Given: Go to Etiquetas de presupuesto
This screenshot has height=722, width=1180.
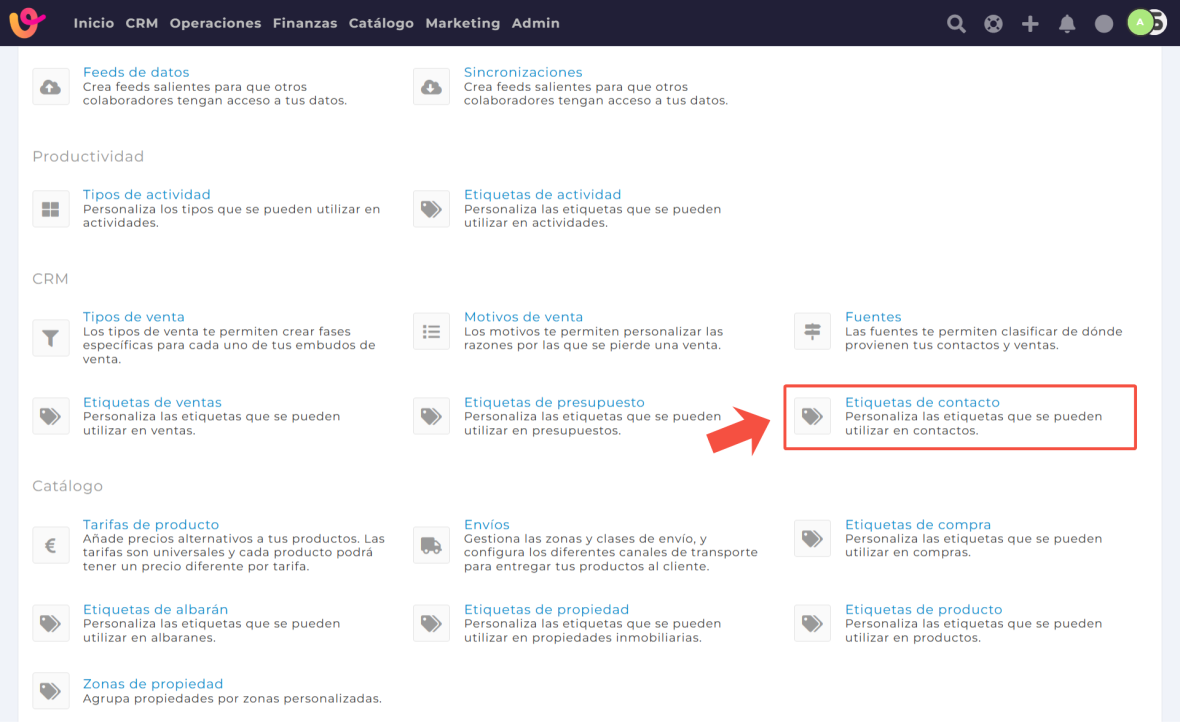Looking at the screenshot, I should [554, 402].
